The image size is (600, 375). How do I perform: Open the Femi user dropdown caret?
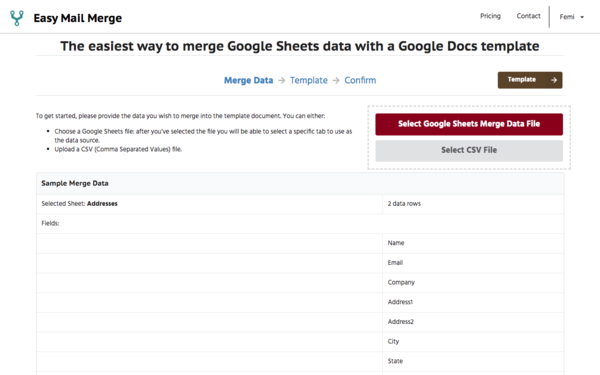[582, 17]
